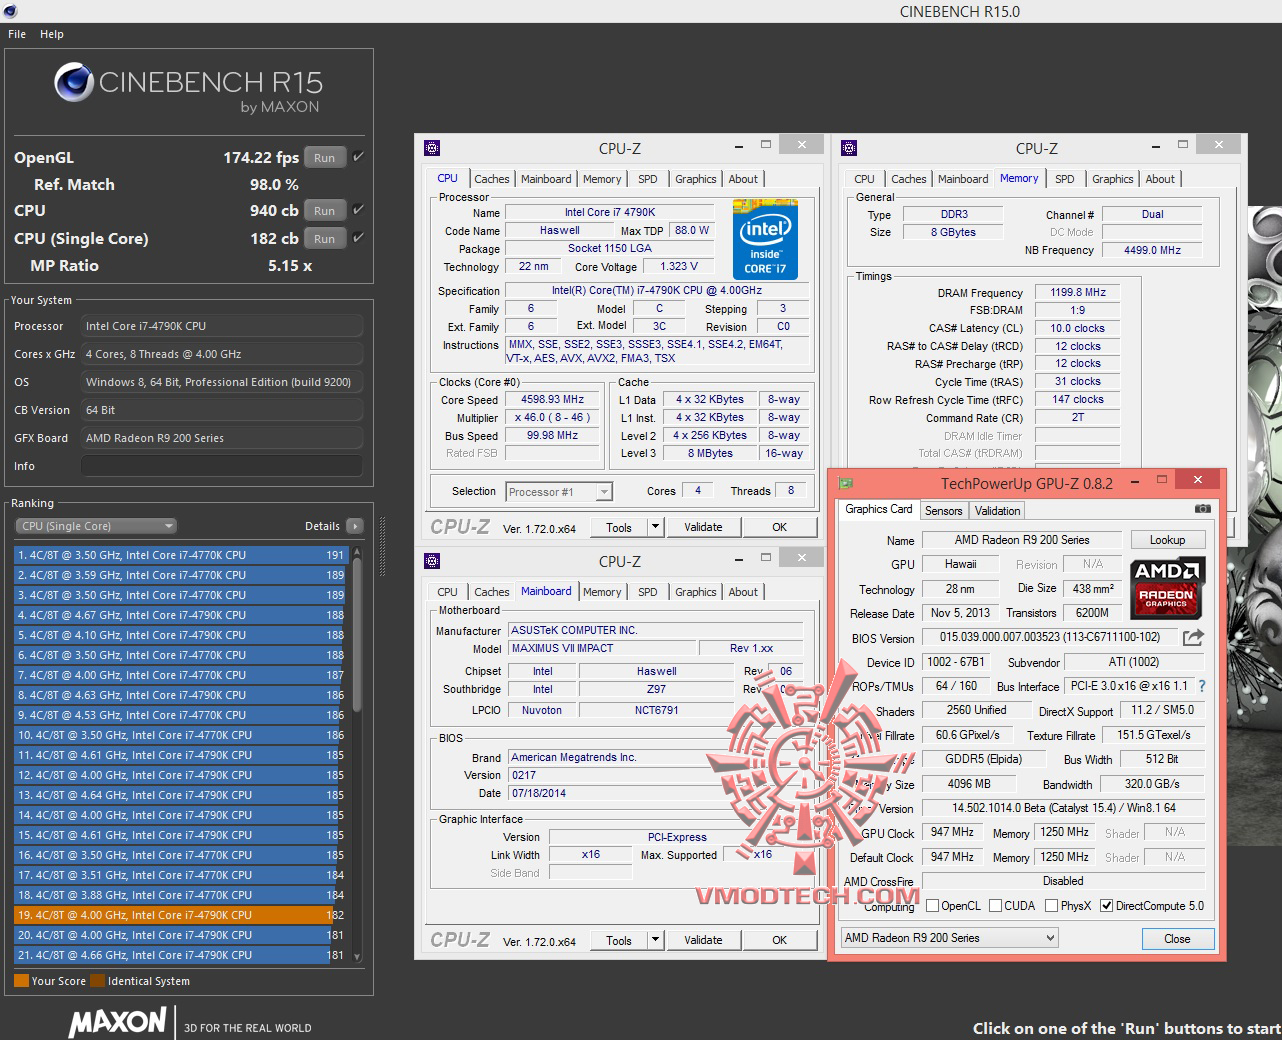Image resolution: width=1282 pixels, height=1040 pixels.
Task: Click the MAXON logo at the bottom
Action: (x=118, y=1022)
